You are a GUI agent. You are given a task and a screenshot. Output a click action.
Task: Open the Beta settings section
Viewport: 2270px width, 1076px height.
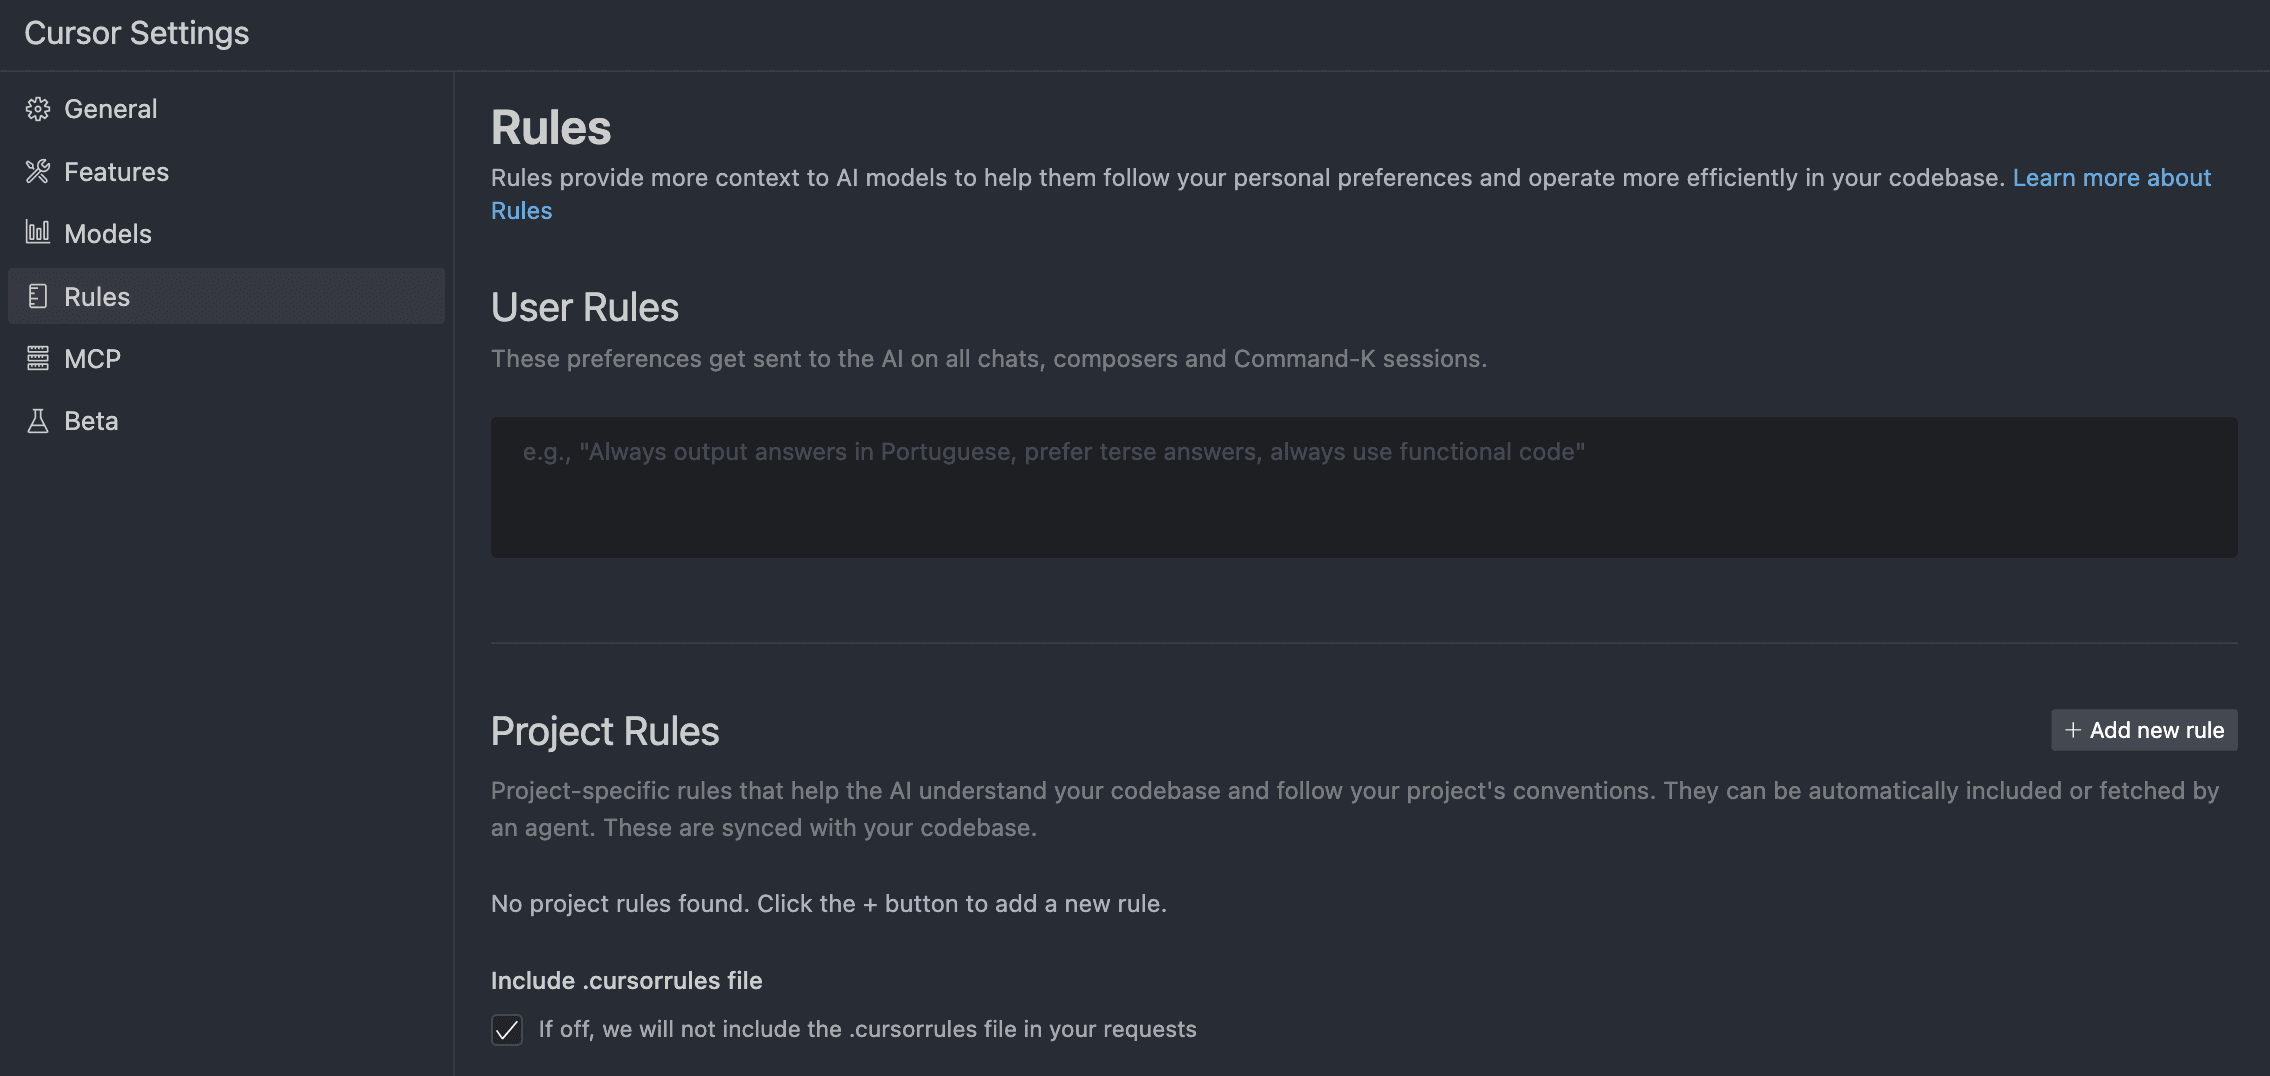click(x=91, y=420)
